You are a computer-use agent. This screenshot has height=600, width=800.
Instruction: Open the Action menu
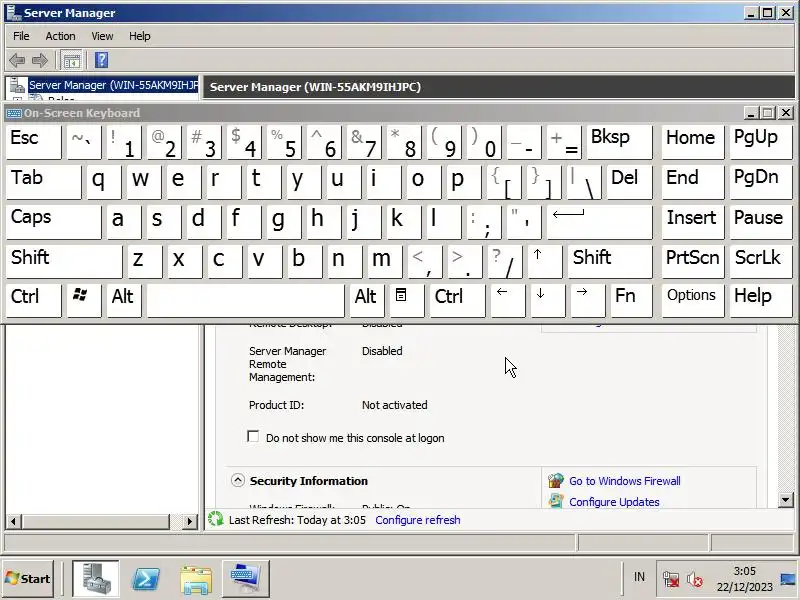point(60,36)
